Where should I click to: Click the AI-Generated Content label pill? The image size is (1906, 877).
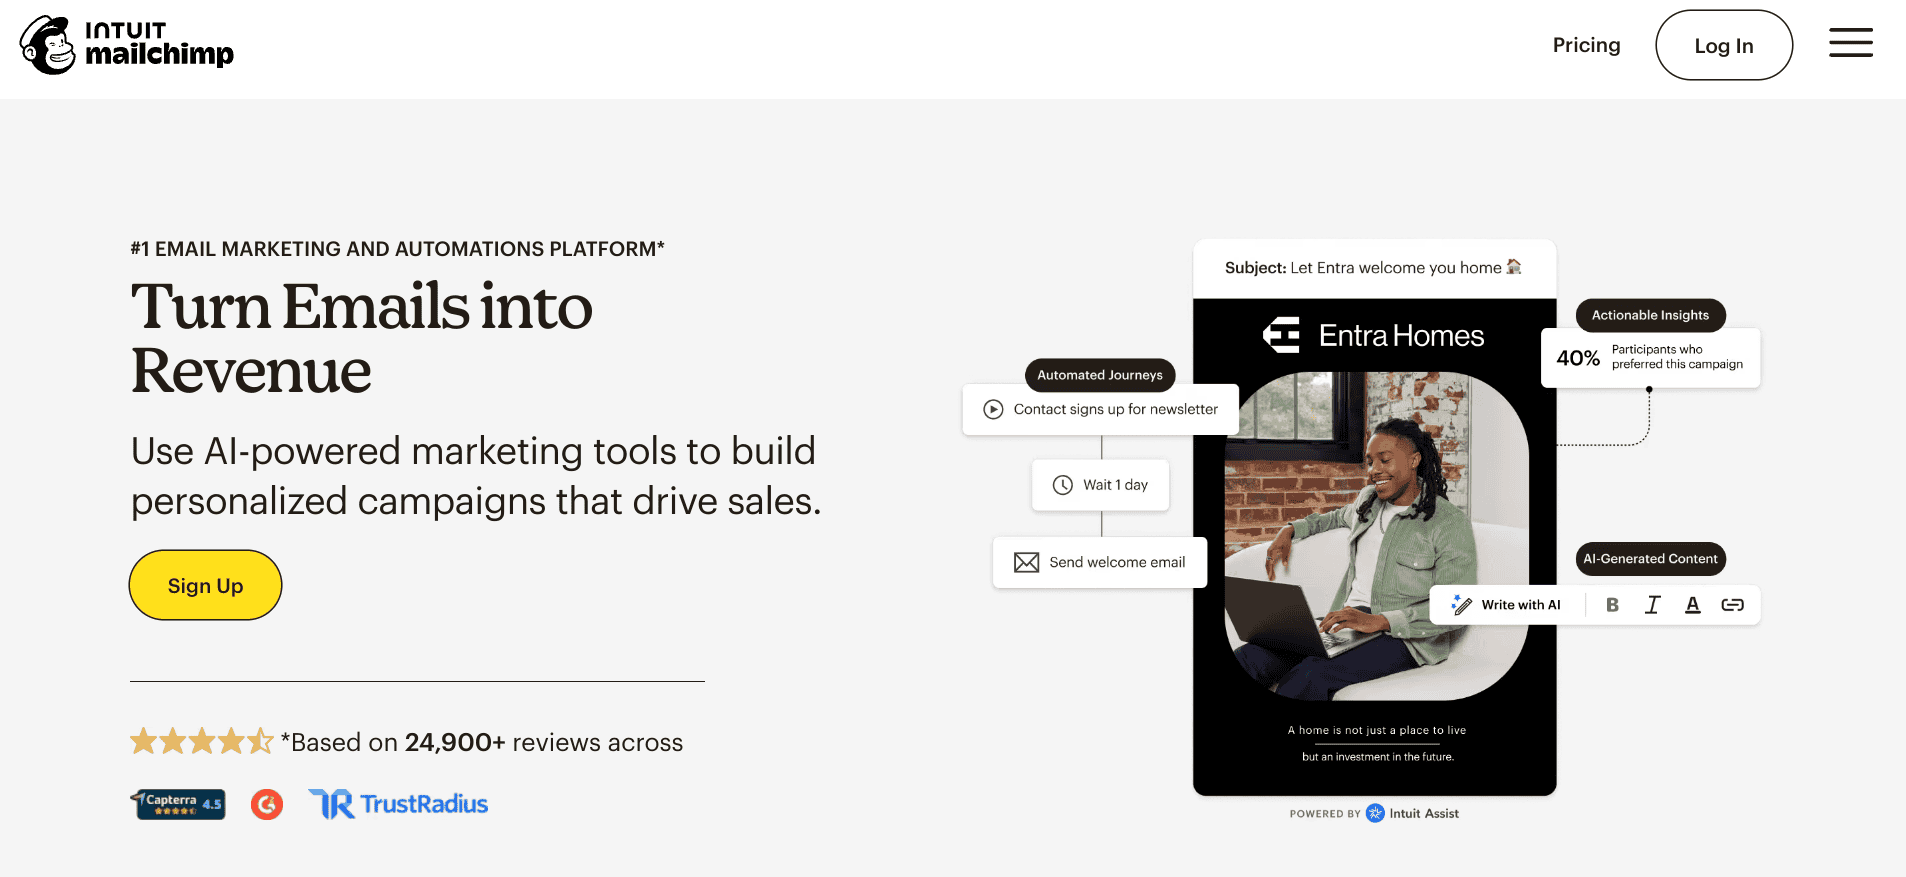(1650, 559)
